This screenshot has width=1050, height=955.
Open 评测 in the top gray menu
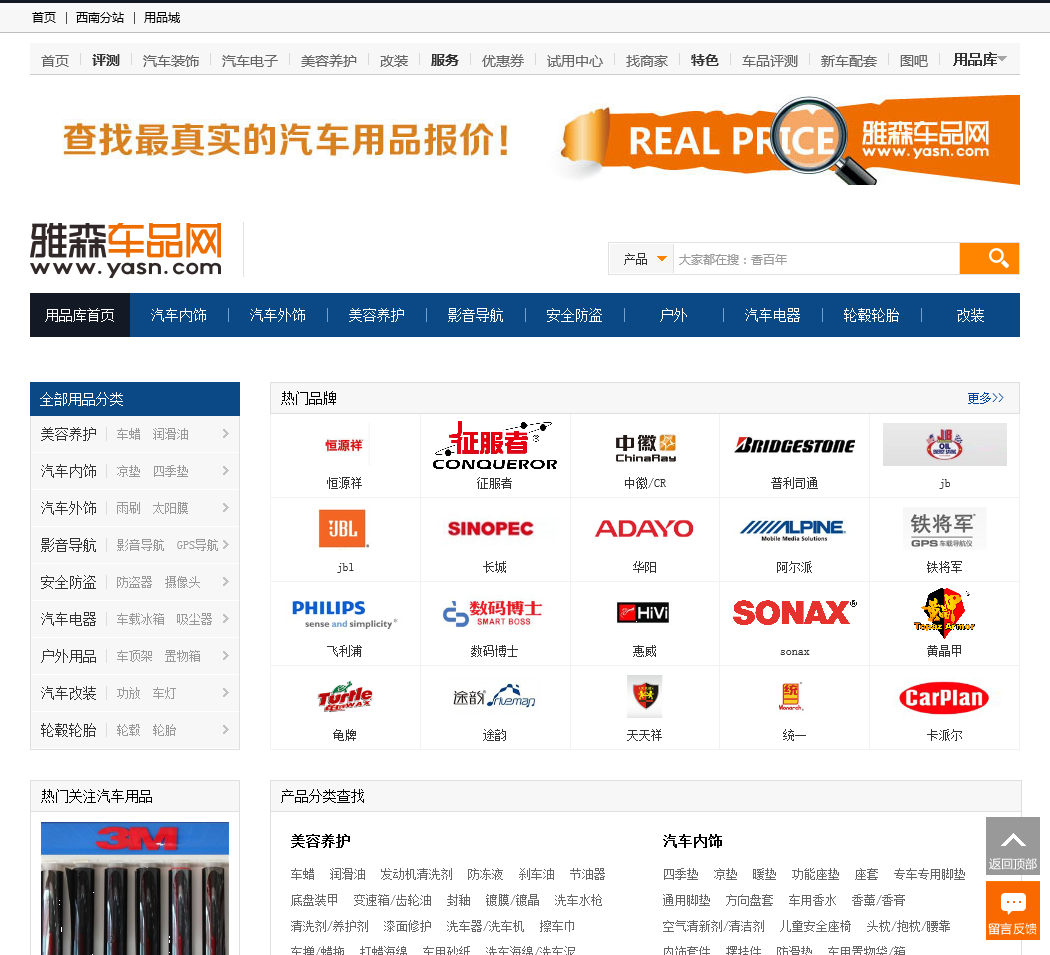click(106, 60)
